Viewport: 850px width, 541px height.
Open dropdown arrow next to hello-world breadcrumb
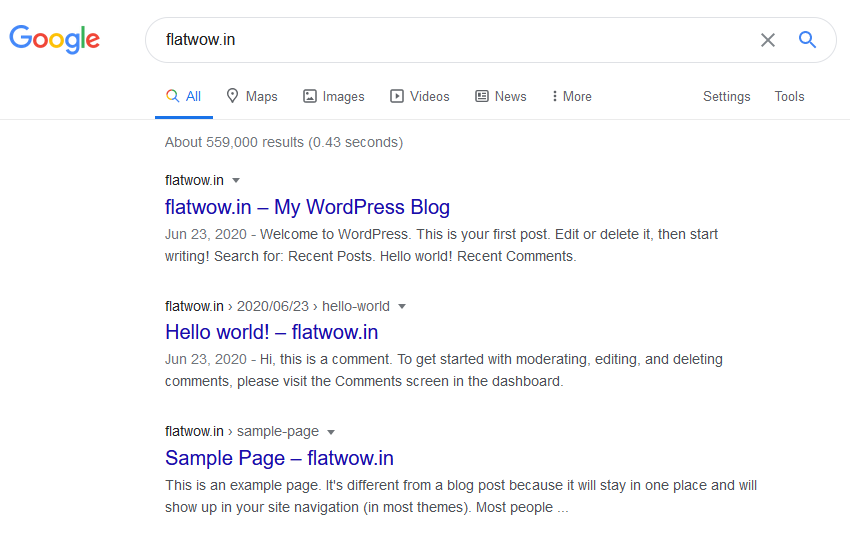(402, 307)
